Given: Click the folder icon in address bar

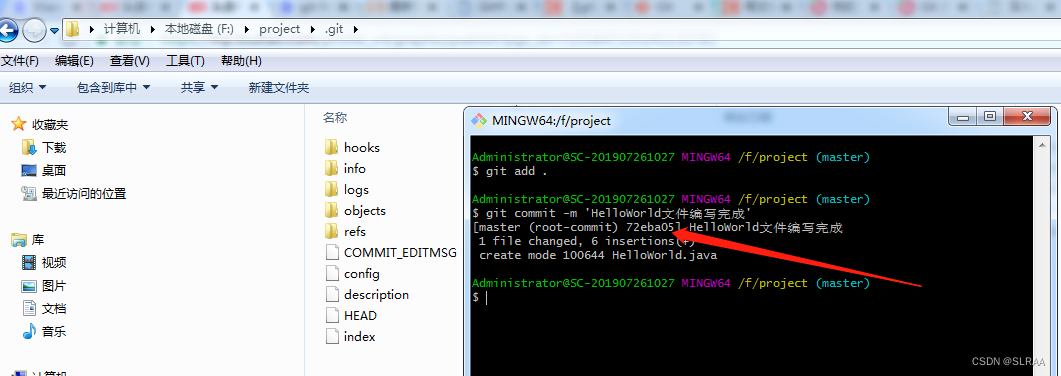Looking at the screenshot, I should tap(73, 30).
